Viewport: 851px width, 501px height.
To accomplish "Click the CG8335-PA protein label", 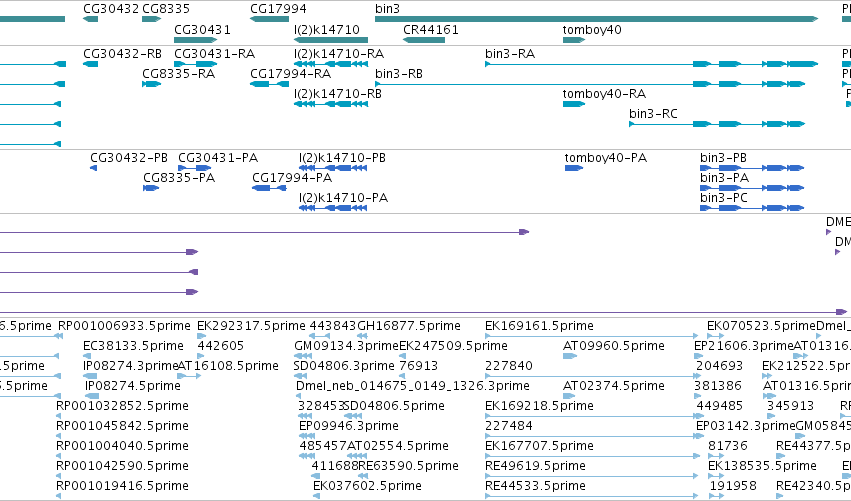I will point(179,178).
